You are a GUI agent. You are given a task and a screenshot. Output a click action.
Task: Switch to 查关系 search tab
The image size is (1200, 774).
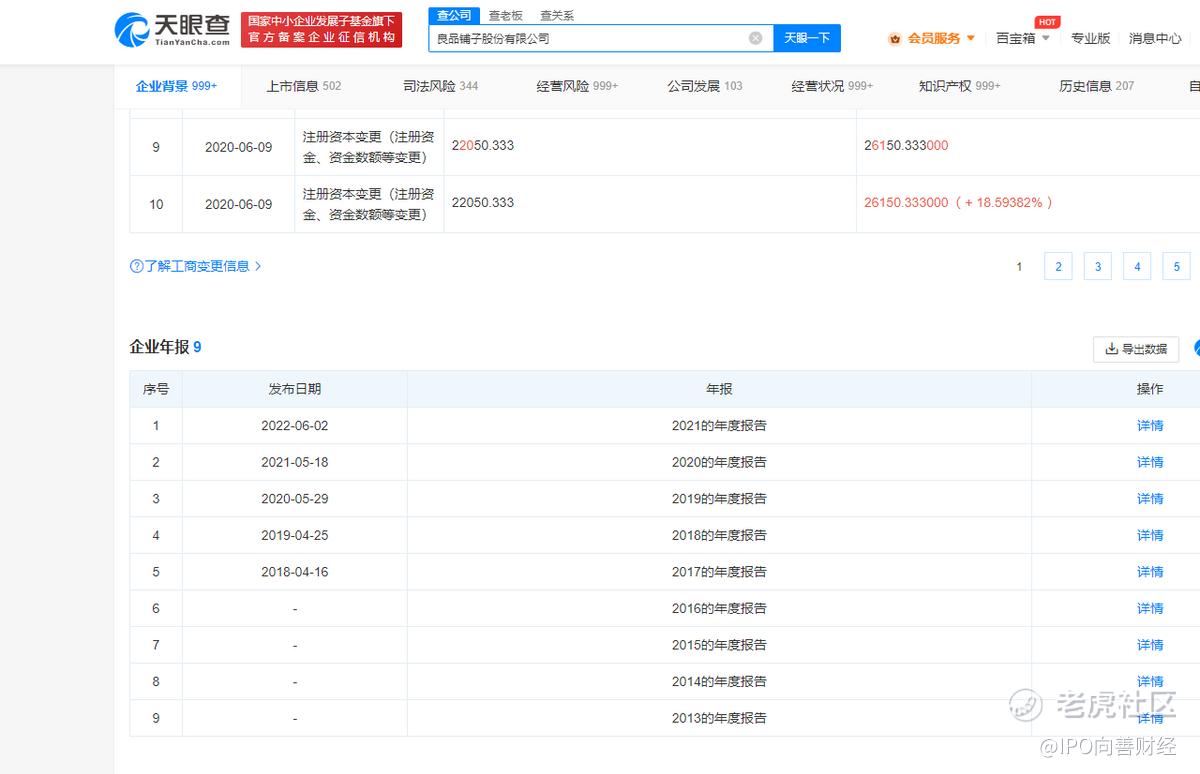[x=557, y=16]
